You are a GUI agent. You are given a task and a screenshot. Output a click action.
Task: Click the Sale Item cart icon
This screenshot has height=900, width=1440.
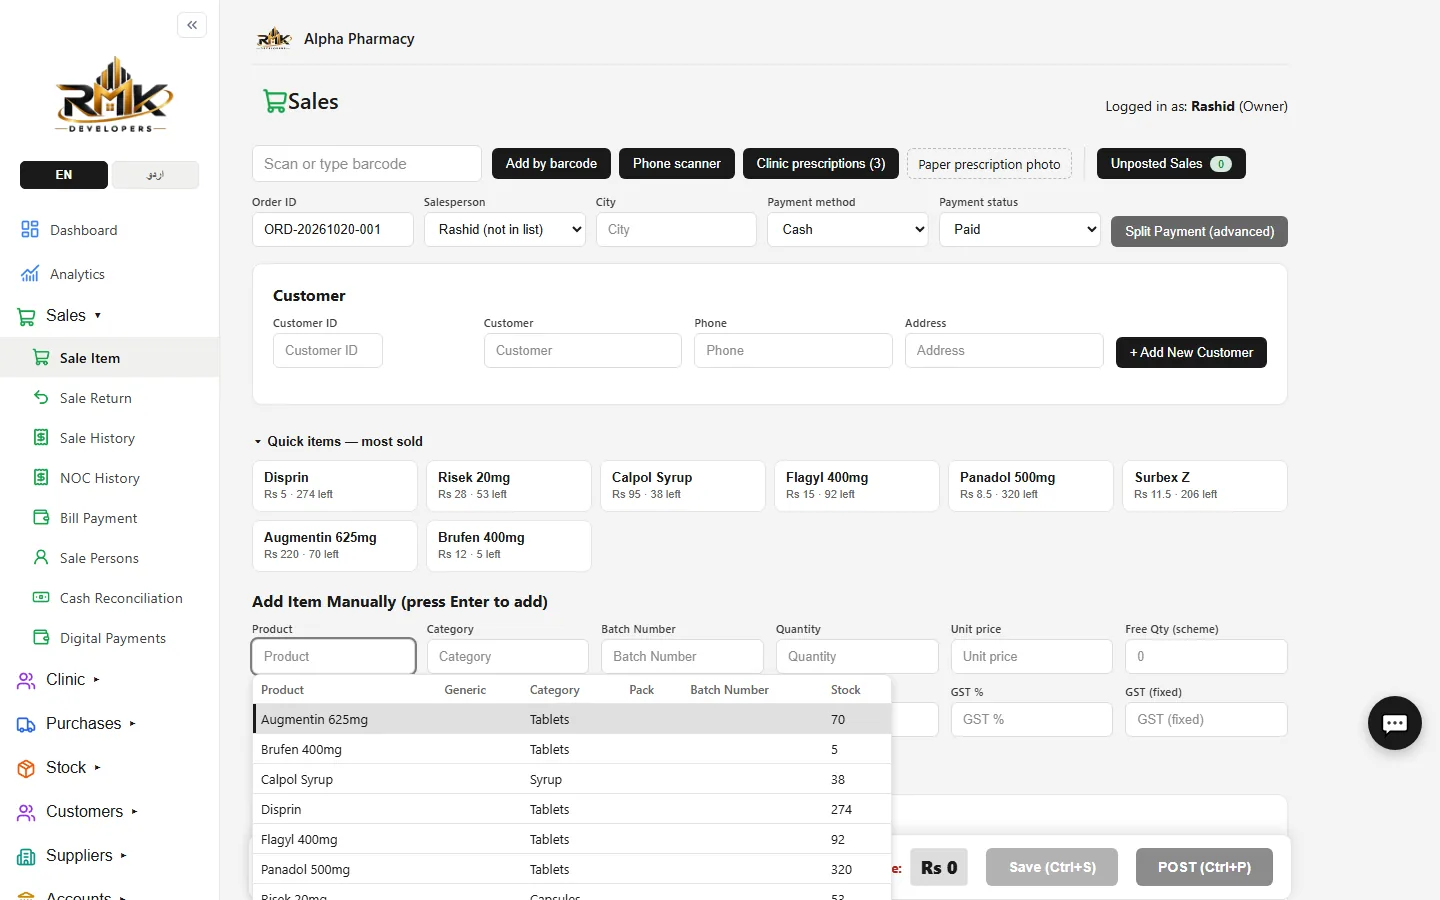tap(41, 357)
